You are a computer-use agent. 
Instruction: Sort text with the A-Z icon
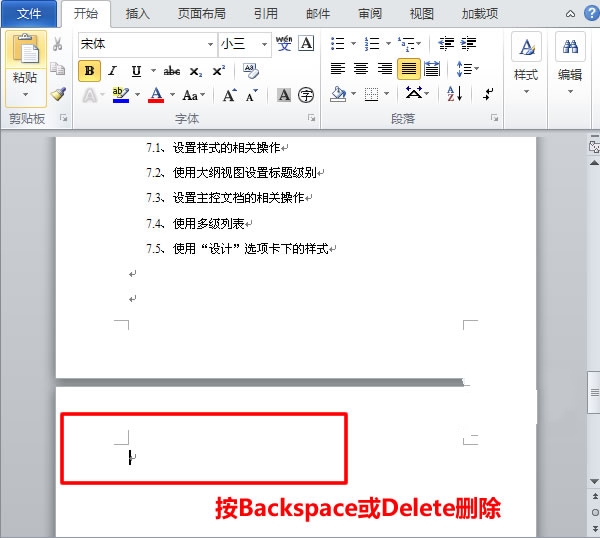coord(455,93)
